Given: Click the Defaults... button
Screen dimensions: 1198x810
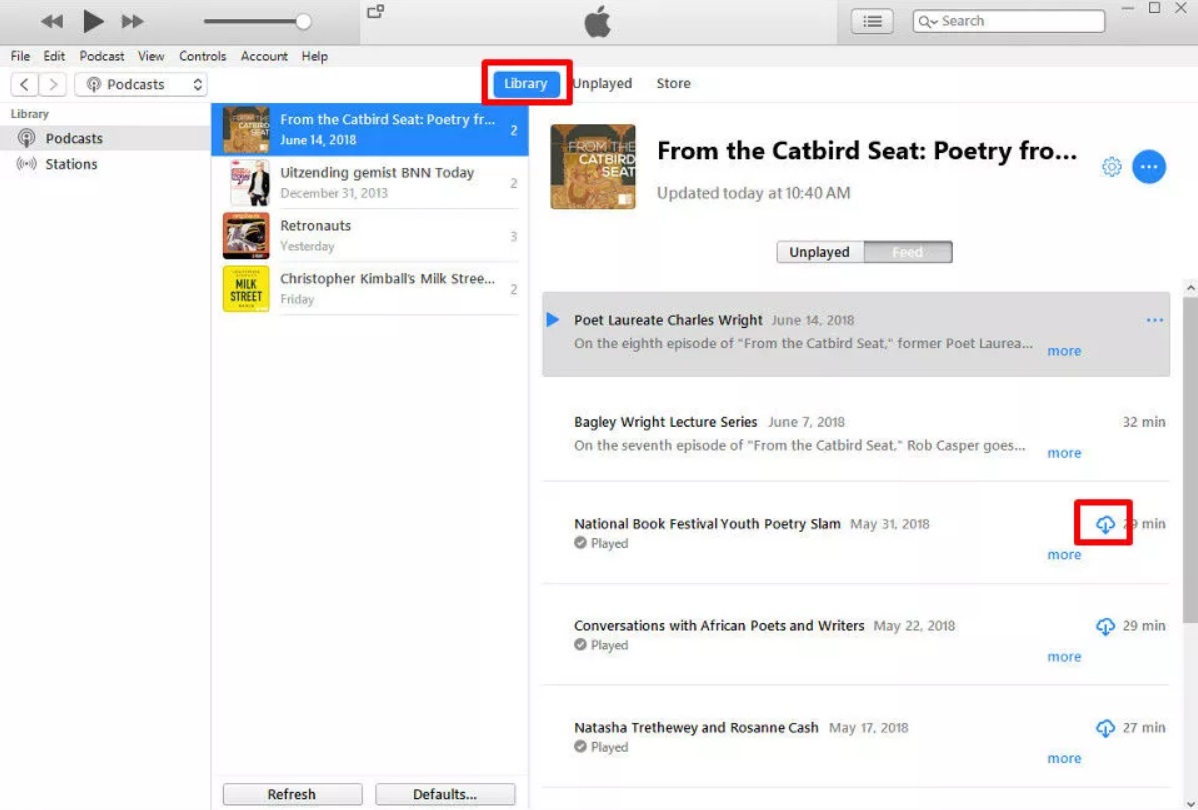Looking at the screenshot, I should pyautogui.click(x=445, y=794).
